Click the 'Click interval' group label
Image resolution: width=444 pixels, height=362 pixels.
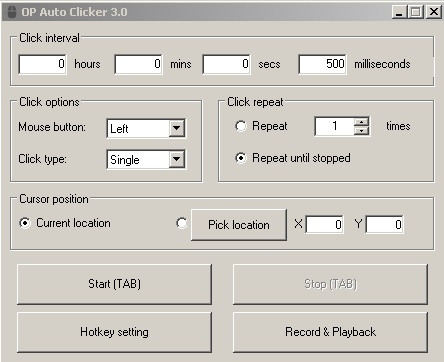pyautogui.click(x=49, y=38)
